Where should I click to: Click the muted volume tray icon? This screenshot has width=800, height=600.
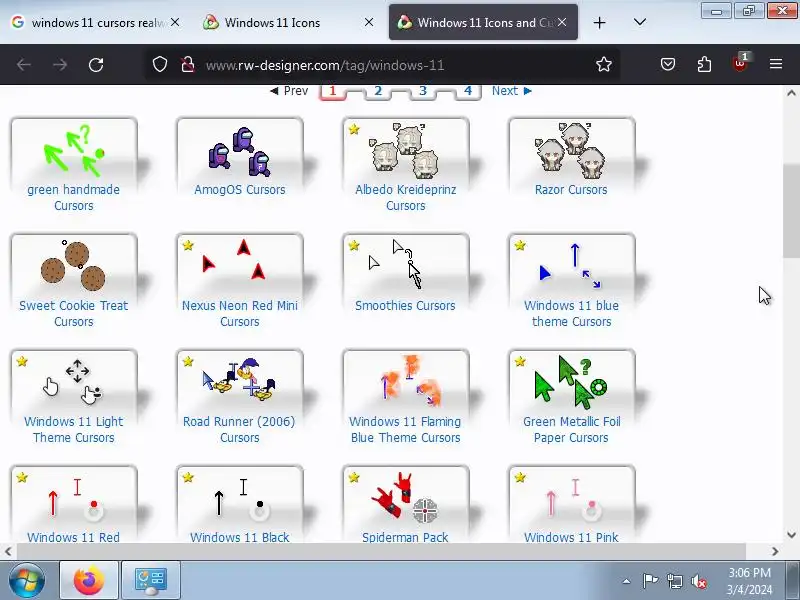tap(699, 581)
